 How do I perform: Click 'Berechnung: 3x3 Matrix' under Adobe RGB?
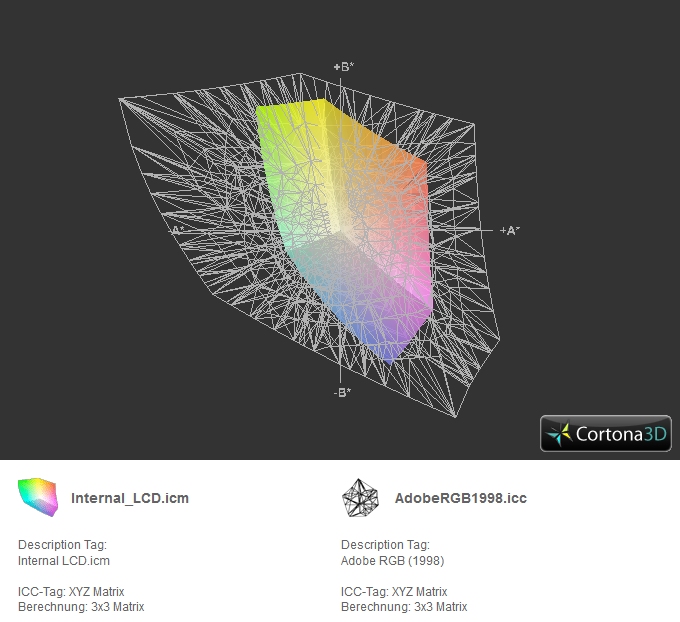pos(404,607)
